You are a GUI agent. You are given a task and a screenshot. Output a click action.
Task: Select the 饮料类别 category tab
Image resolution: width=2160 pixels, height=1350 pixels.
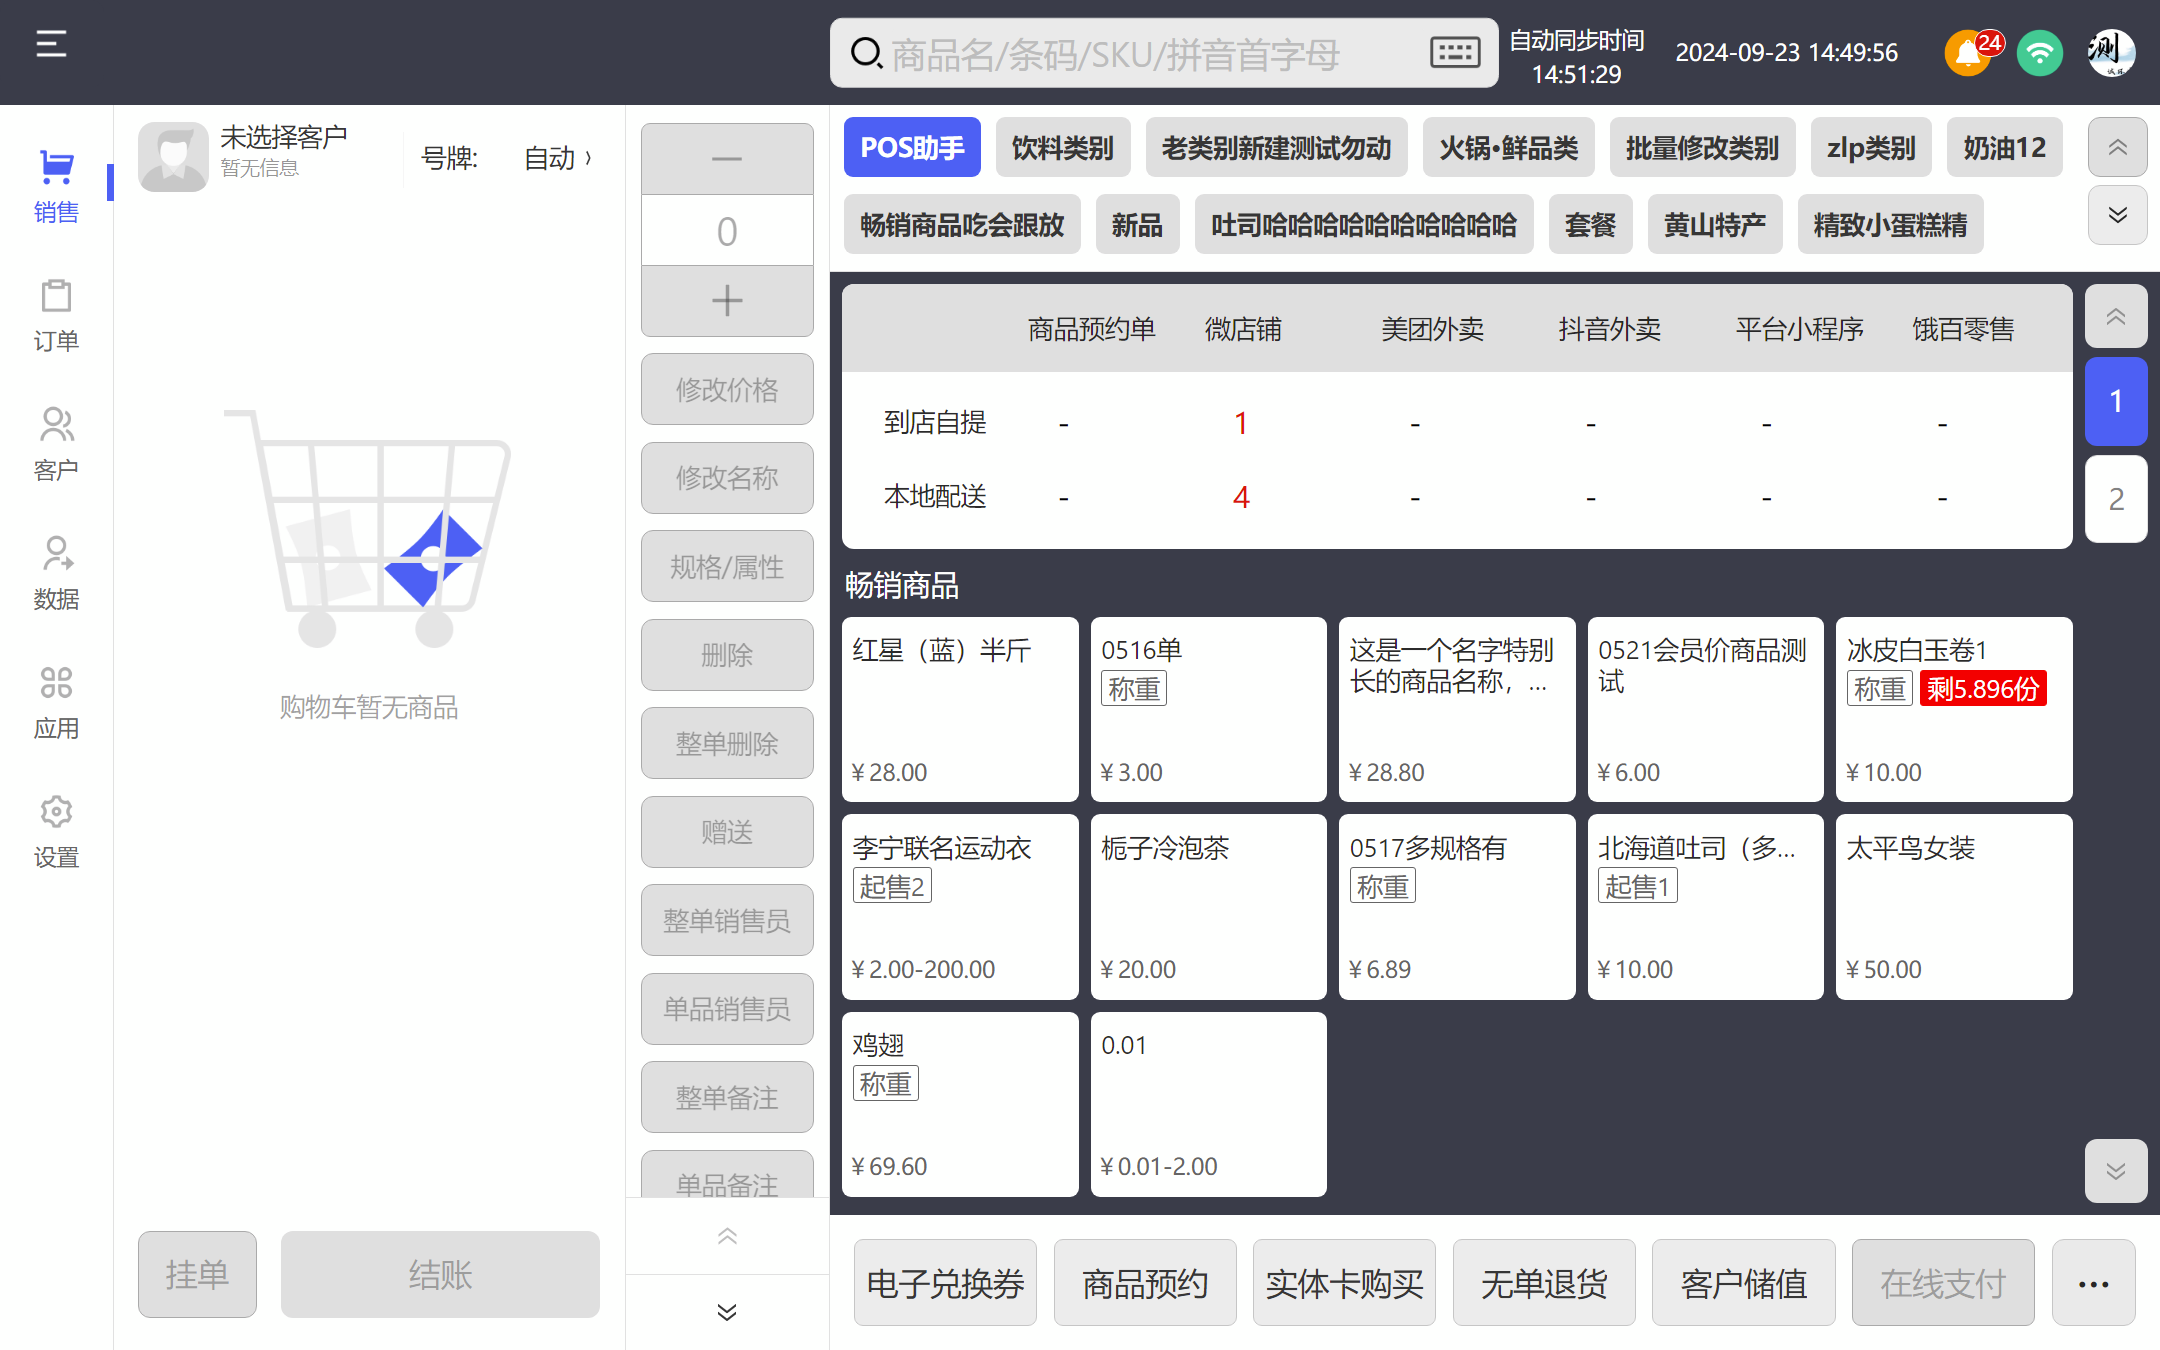click(x=1062, y=148)
